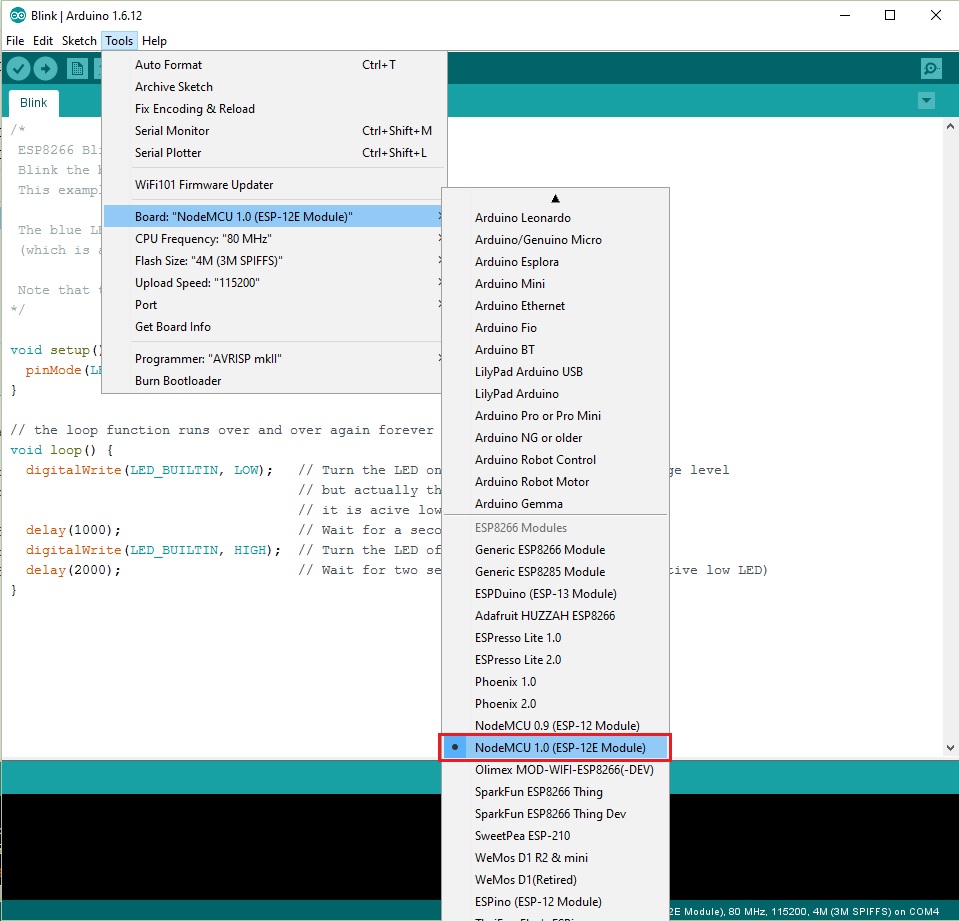Screen dimensions: 959x921
Task: Click Get Board Info
Action: point(273,327)
